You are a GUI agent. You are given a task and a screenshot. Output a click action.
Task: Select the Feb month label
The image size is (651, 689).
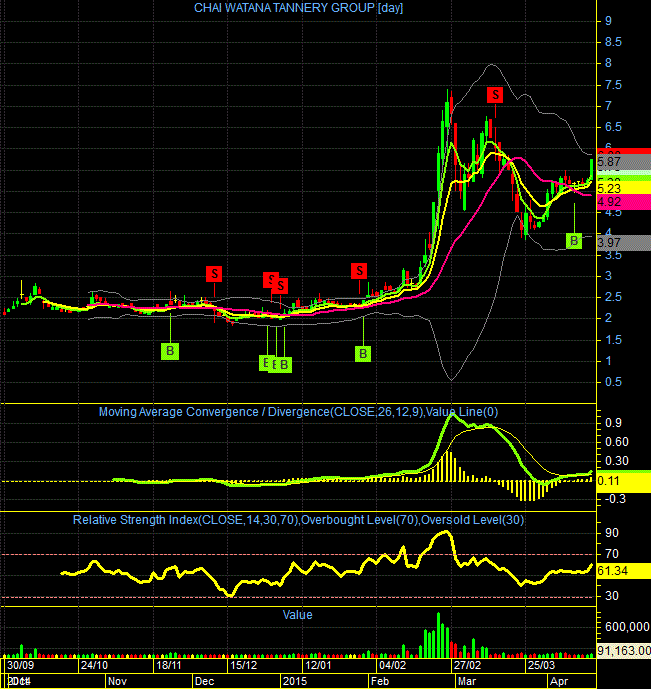click(380, 682)
